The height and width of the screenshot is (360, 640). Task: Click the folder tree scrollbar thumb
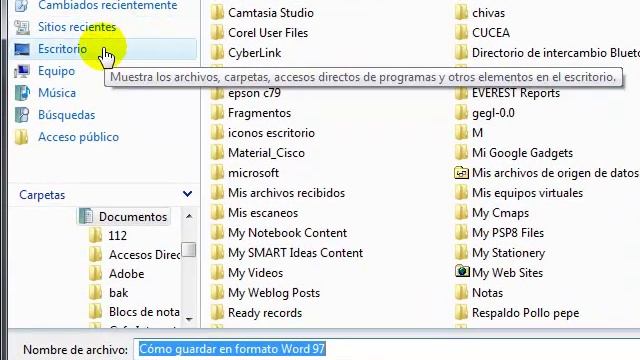(189, 250)
